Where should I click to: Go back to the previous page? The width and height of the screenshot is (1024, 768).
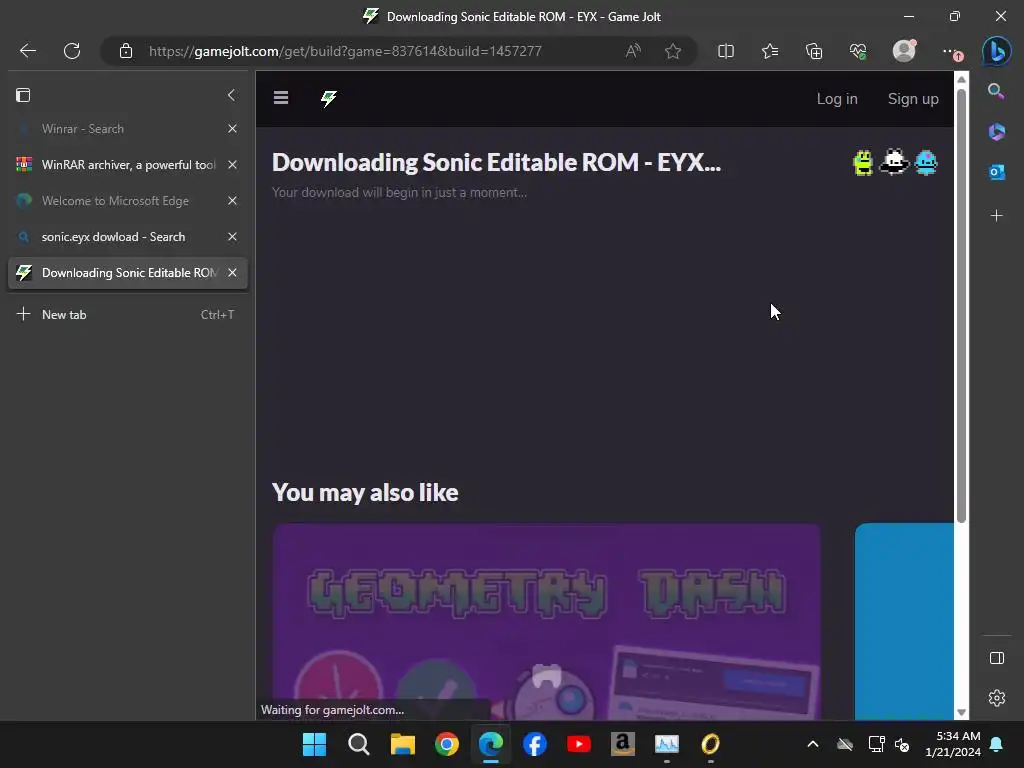point(27,51)
